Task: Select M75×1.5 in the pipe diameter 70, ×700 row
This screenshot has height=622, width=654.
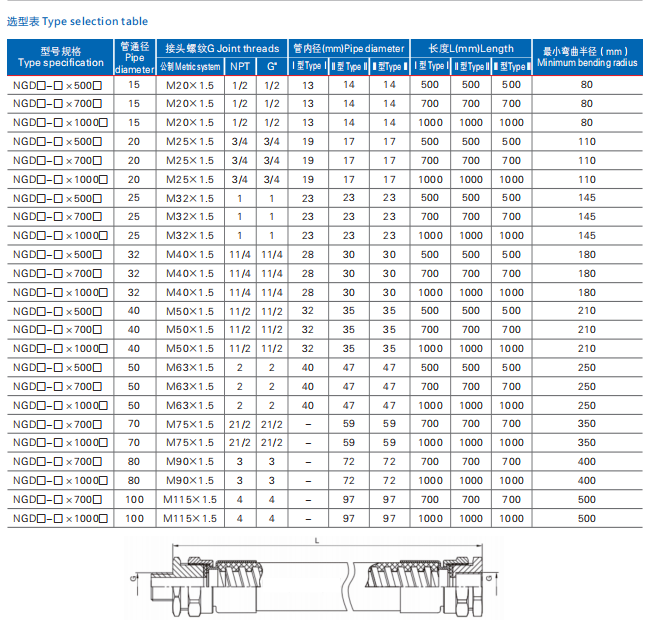Action: pos(190,424)
